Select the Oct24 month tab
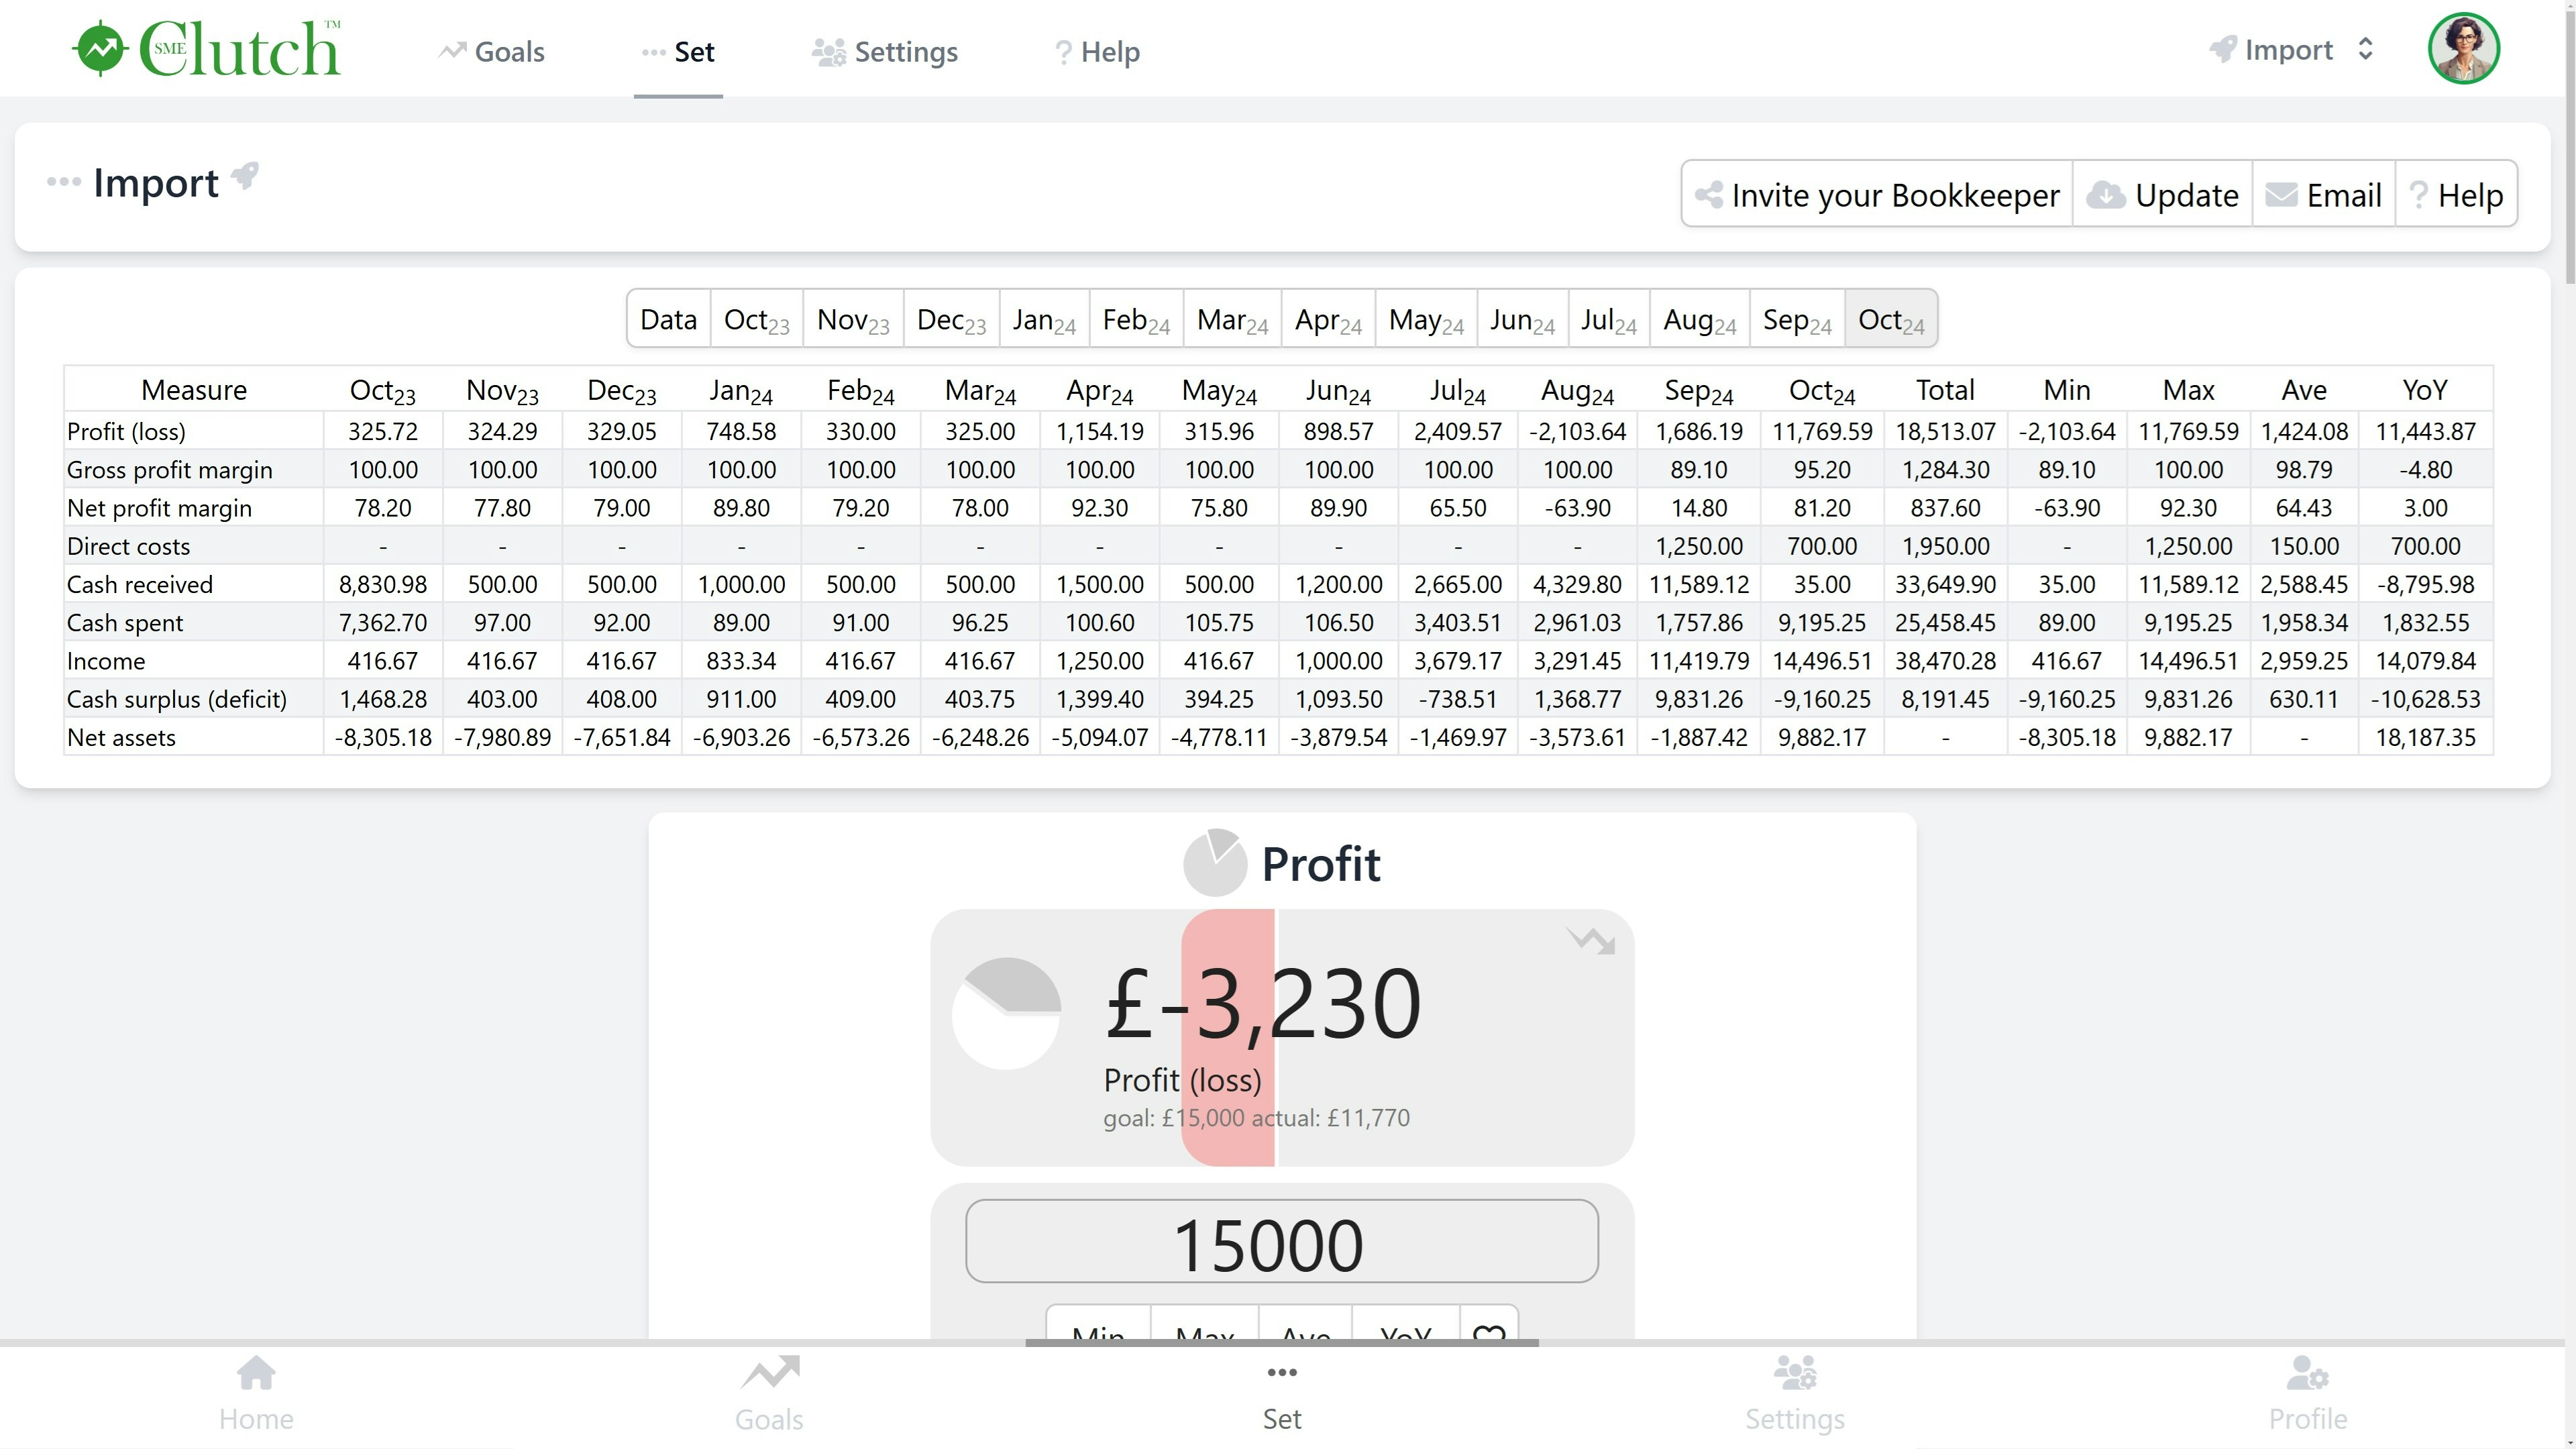The width and height of the screenshot is (2576, 1449). [1891, 319]
